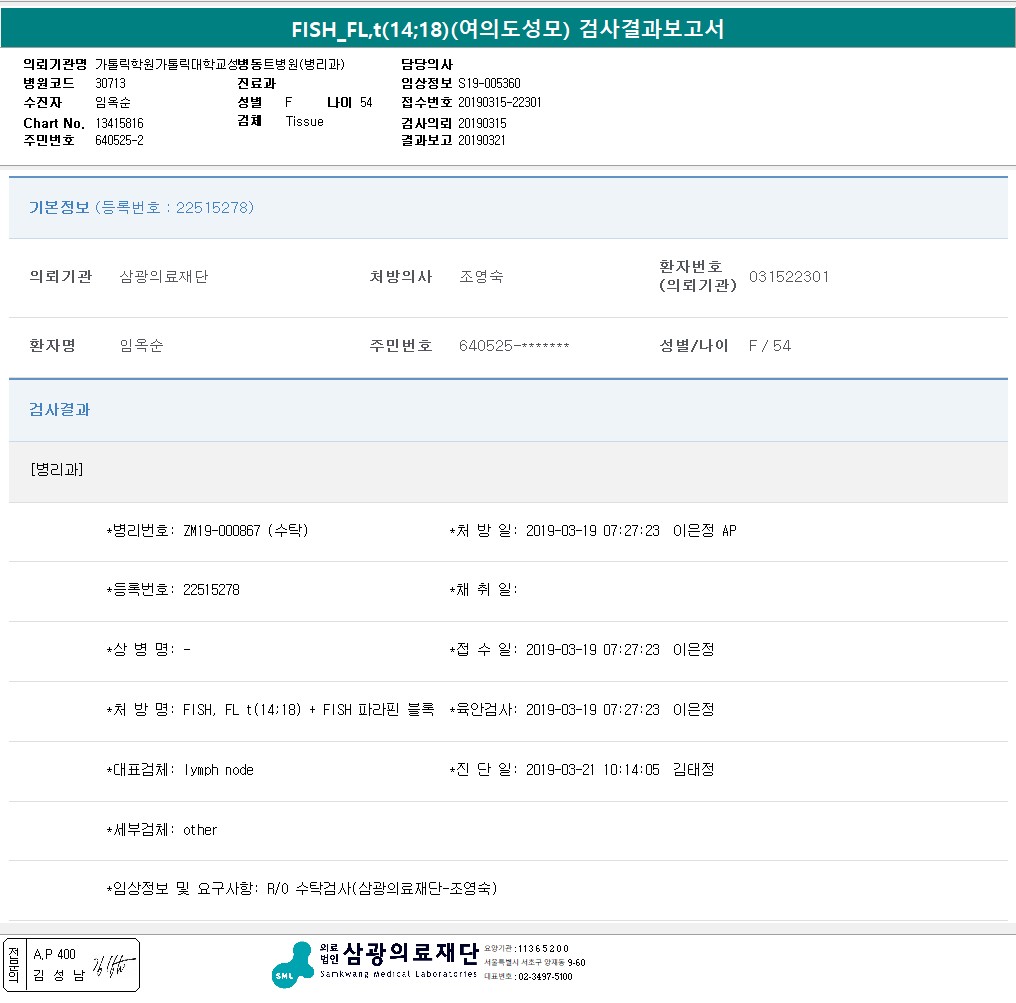Select the 임상정보 및 요구사항 line
This screenshot has height=1003, width=1016.
301,889
